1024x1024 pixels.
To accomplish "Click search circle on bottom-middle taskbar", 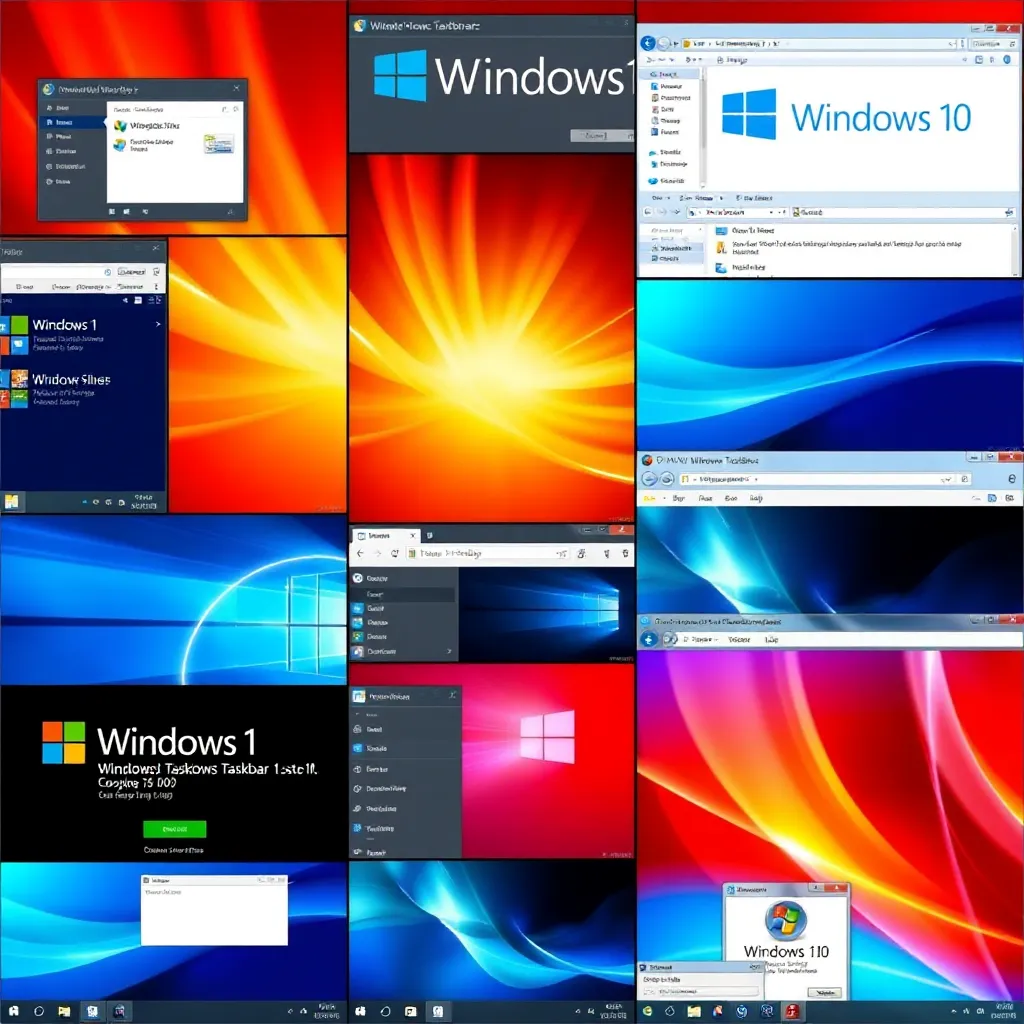I will coord(385,1011).
